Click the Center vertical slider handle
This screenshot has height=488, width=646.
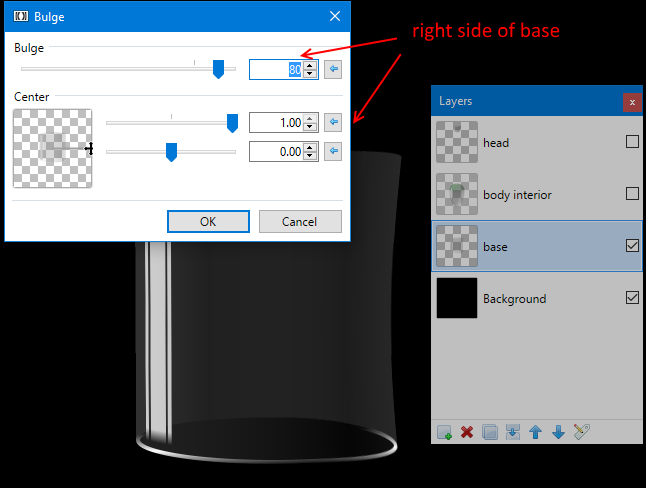click(x=171, y=152)
